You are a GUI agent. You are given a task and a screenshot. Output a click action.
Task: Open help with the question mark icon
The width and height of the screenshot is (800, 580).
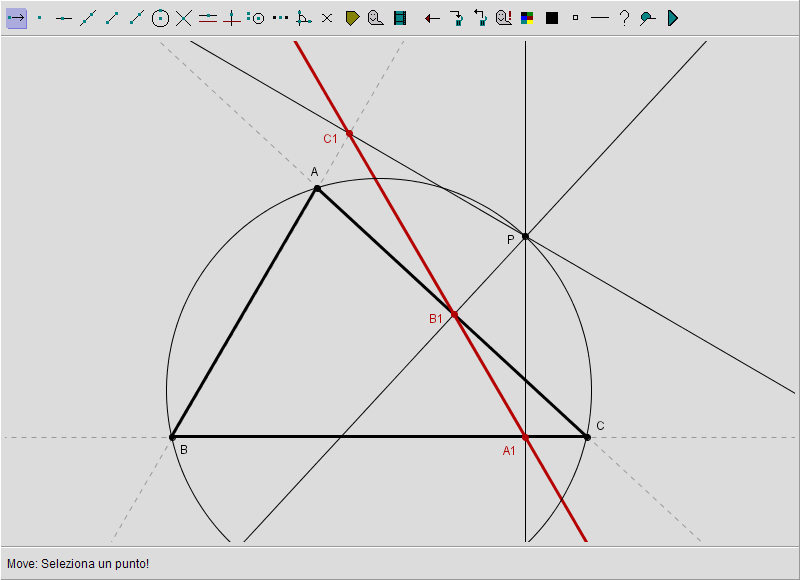tap(624, 18)
